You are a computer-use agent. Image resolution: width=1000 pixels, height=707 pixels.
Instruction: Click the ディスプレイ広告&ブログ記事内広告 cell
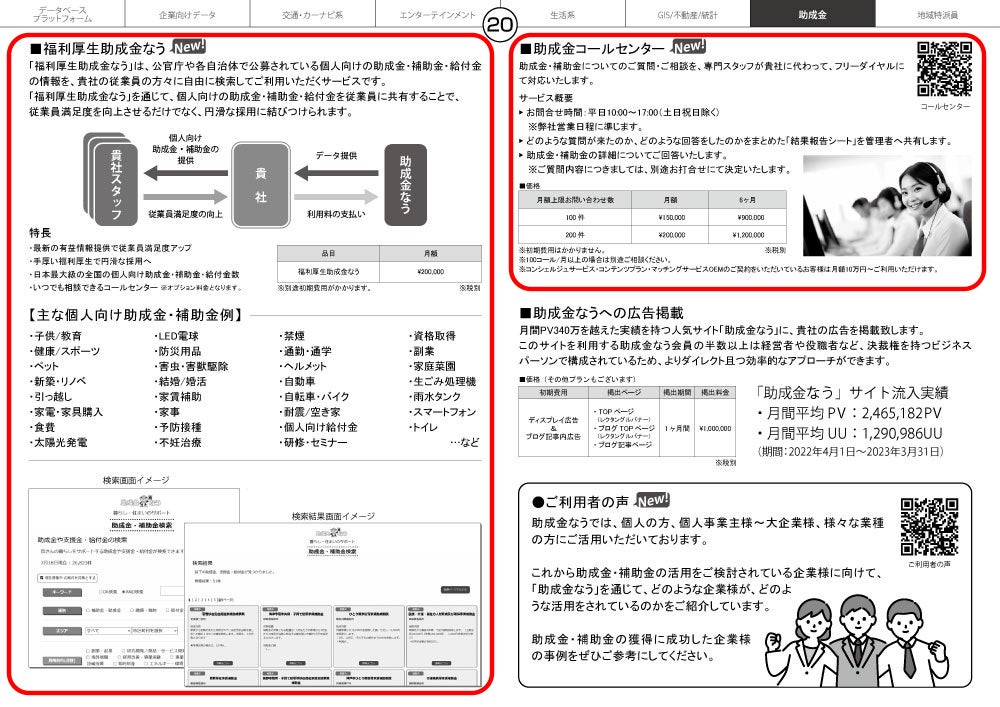(553, 428)
